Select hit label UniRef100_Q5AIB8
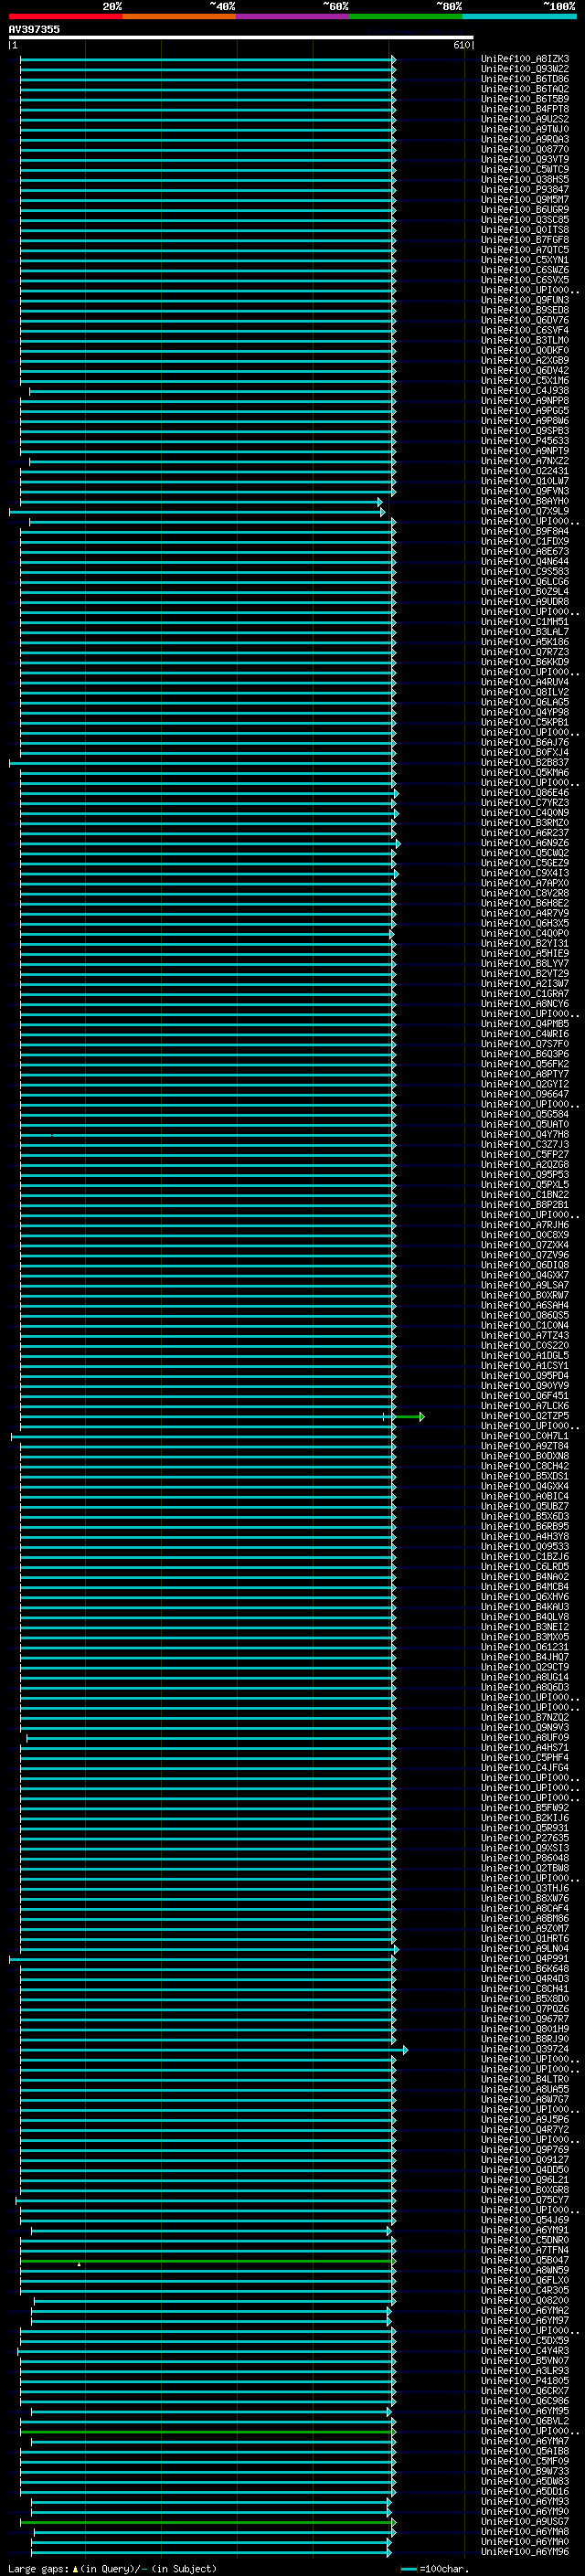585x2576 pixels. point(524,2452)
